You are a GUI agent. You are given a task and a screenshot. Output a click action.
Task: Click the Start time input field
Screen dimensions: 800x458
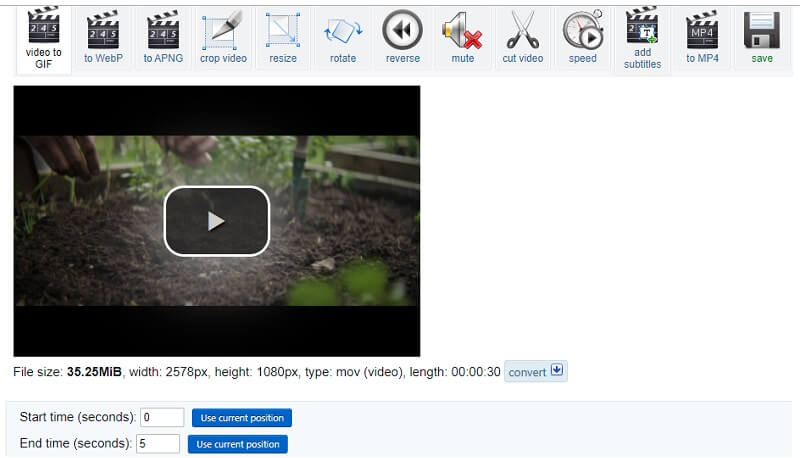point(162,418)
